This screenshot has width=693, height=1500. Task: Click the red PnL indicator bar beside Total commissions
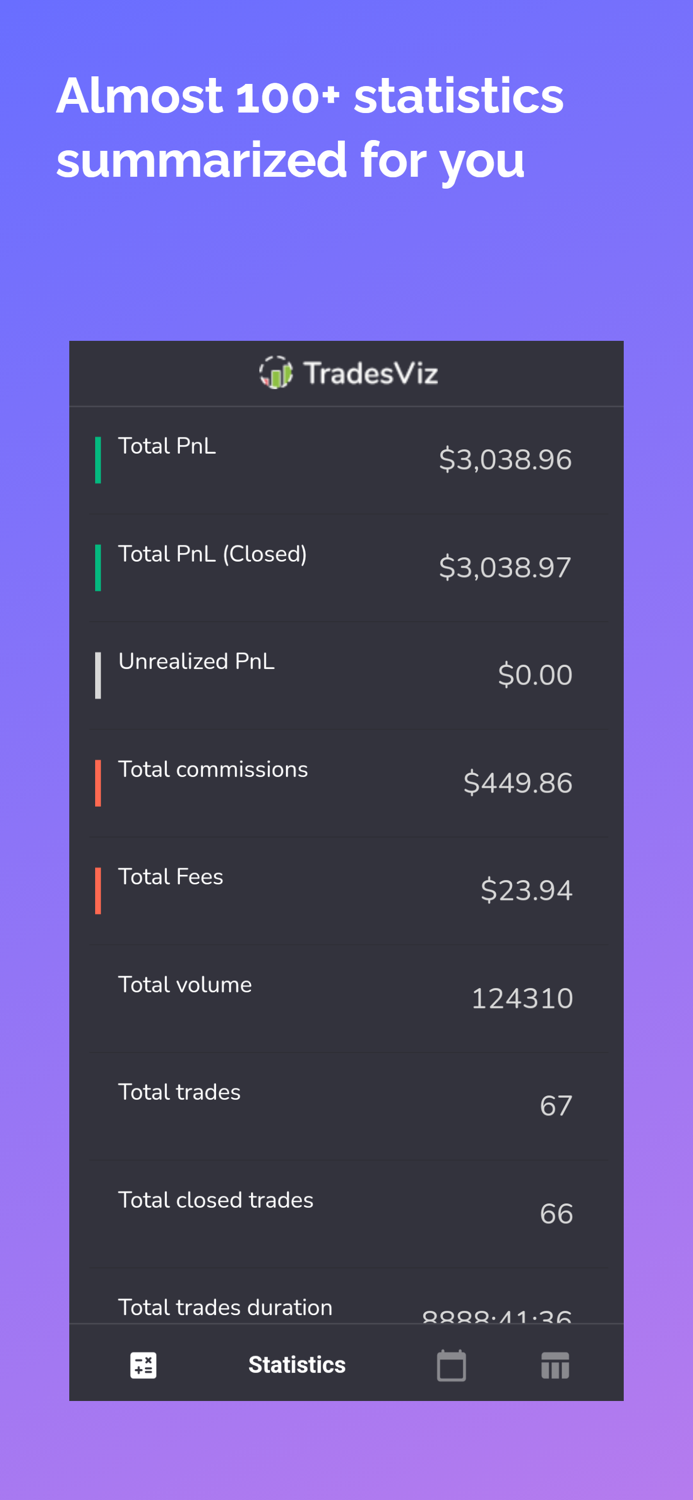click(98, 782)
